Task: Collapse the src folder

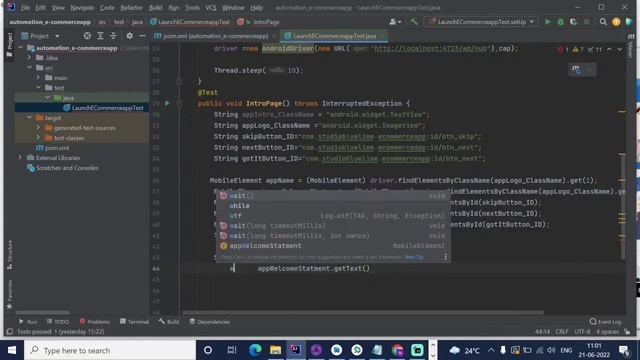Action: pos(29,67)
